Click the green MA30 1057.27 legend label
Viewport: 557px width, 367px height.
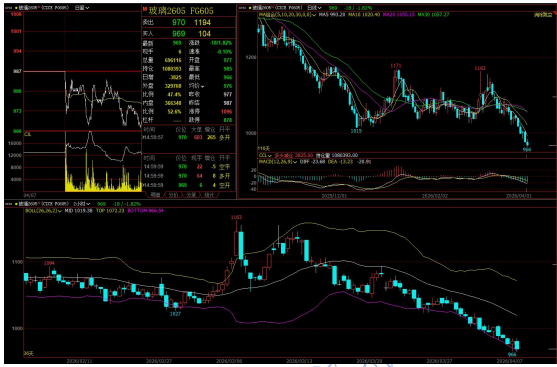point(433,15)
